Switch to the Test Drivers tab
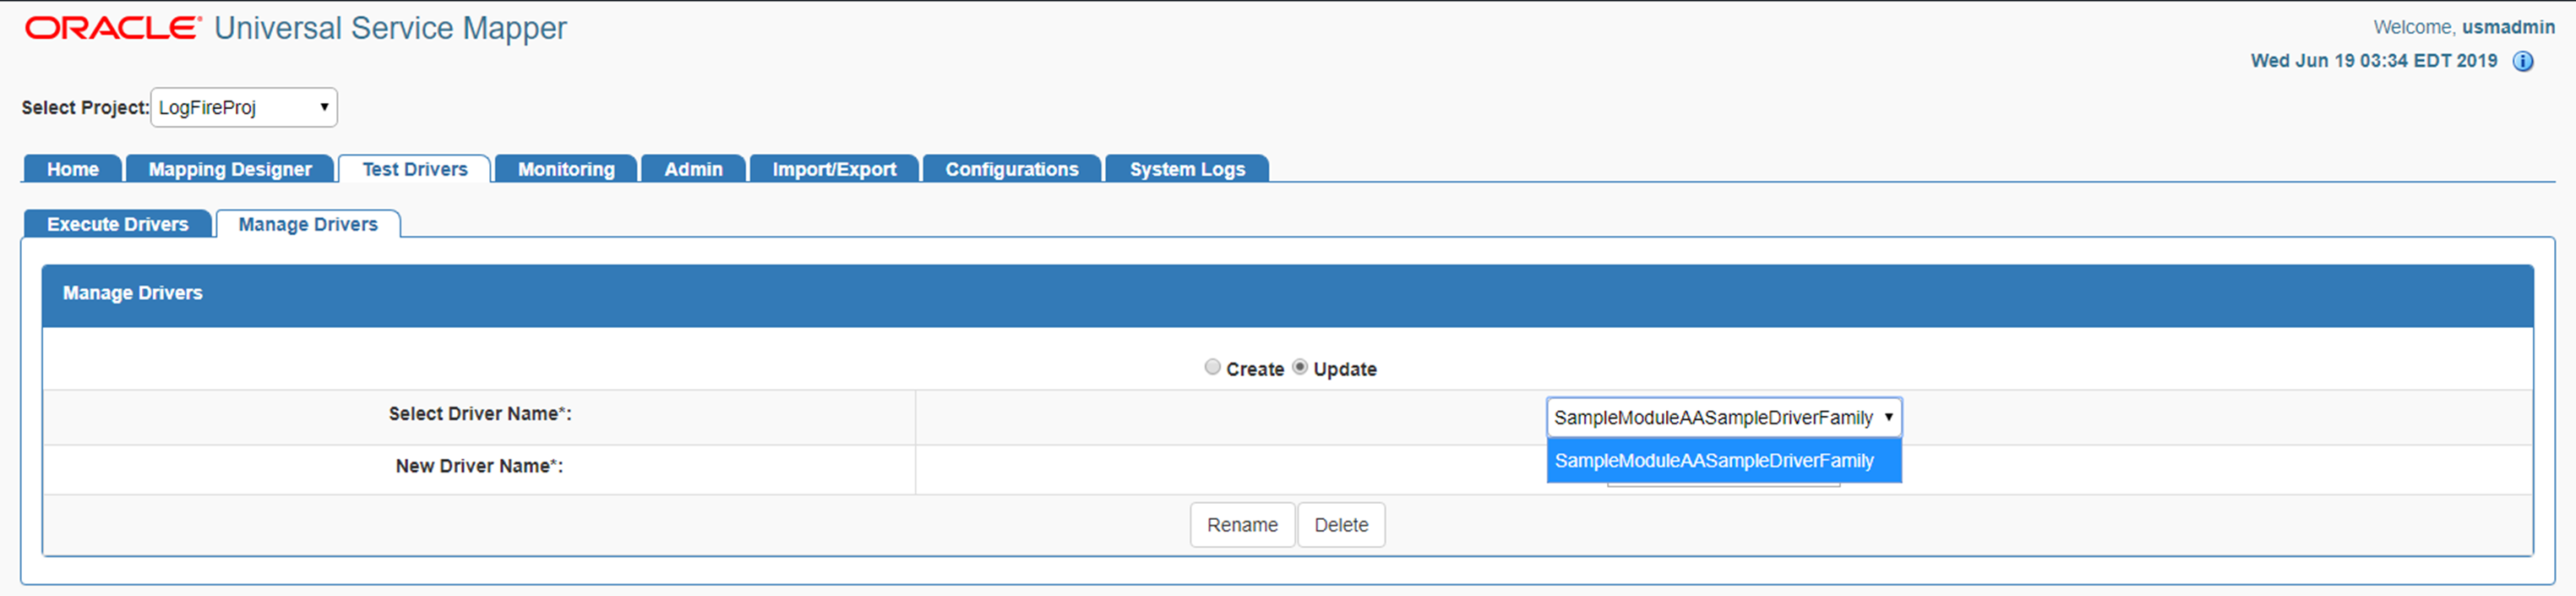The image size is (2576, 596). click(x=415, y=169)
